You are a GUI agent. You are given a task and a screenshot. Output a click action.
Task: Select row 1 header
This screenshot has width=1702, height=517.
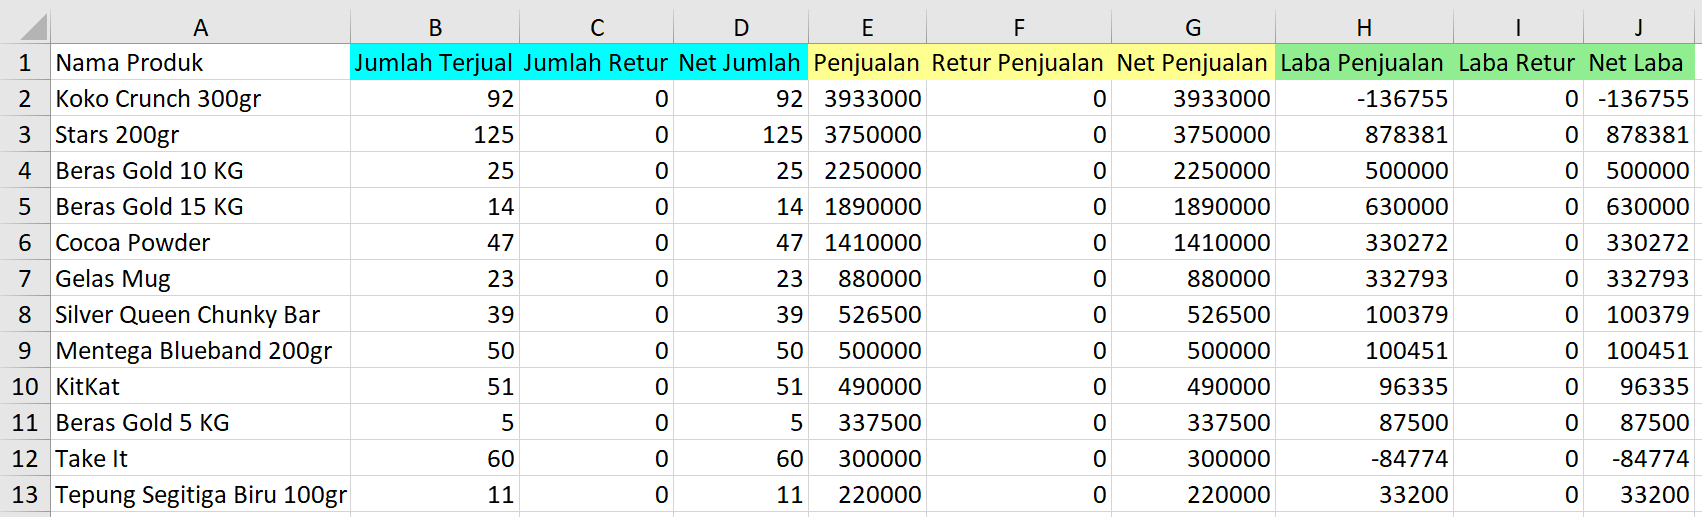(x=25, y=63)
